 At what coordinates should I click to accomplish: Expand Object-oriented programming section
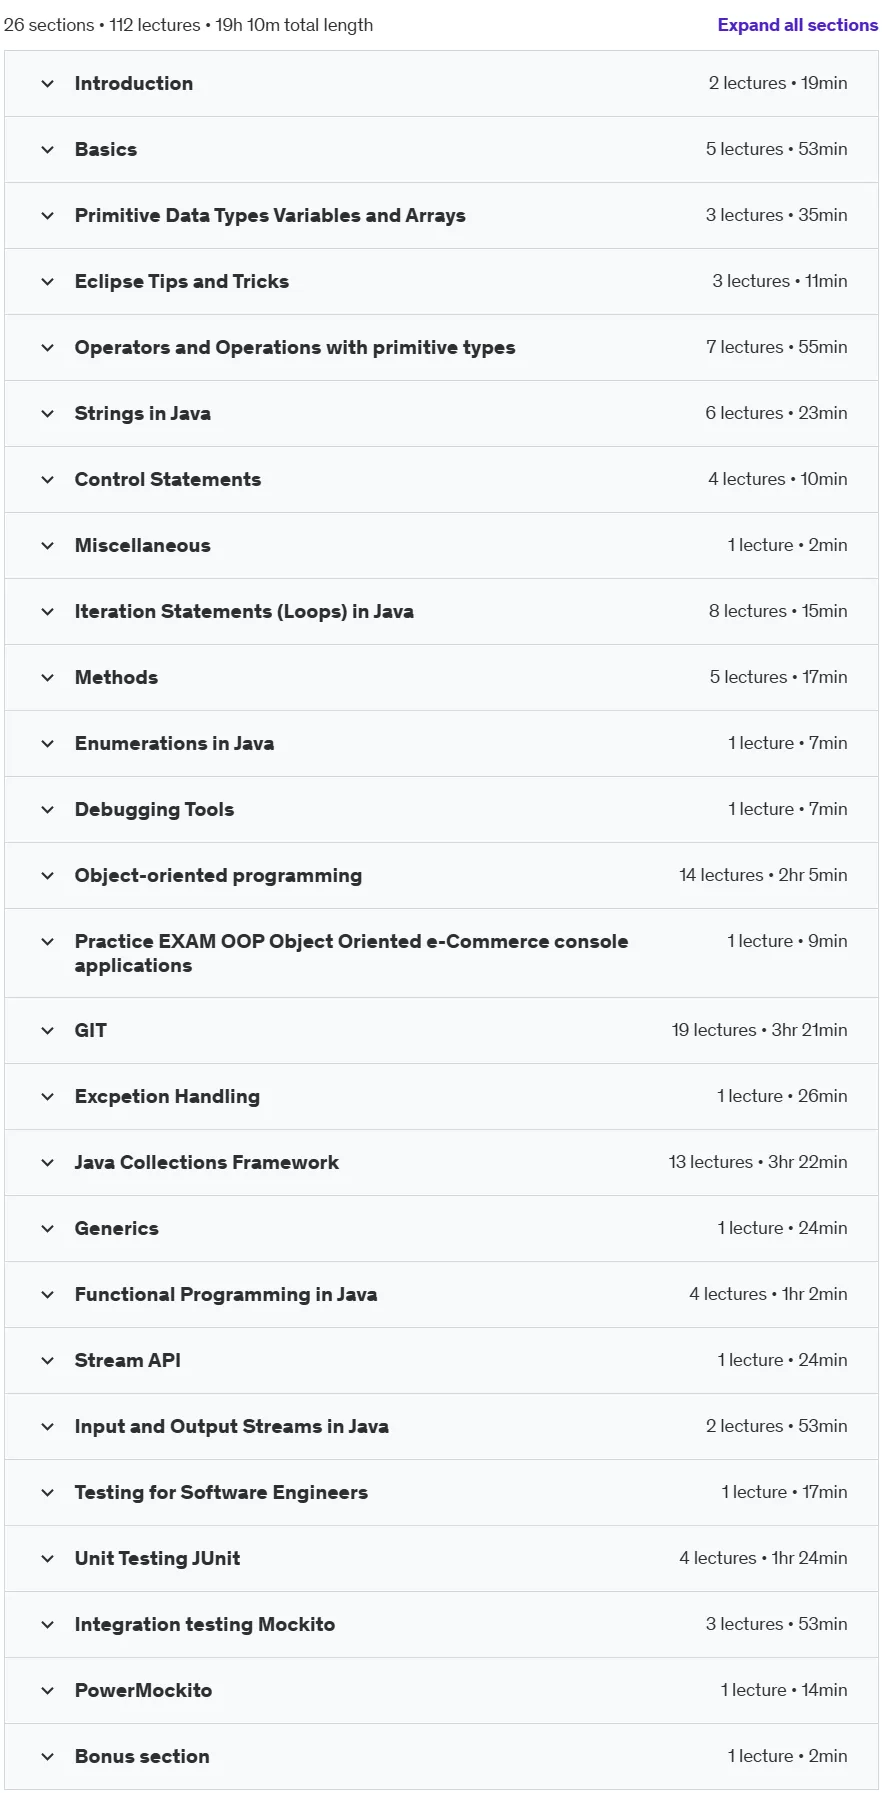441,876
